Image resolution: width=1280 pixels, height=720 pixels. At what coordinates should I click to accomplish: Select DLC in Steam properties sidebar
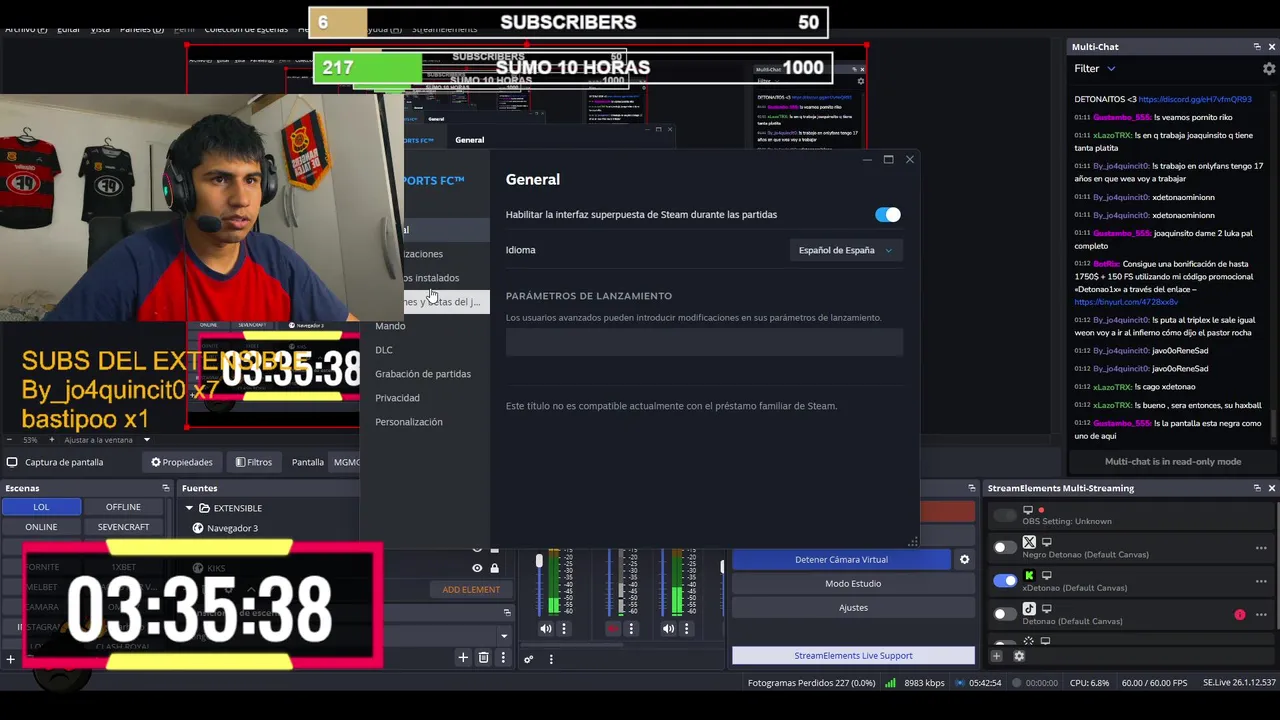(x=384, y=350)
